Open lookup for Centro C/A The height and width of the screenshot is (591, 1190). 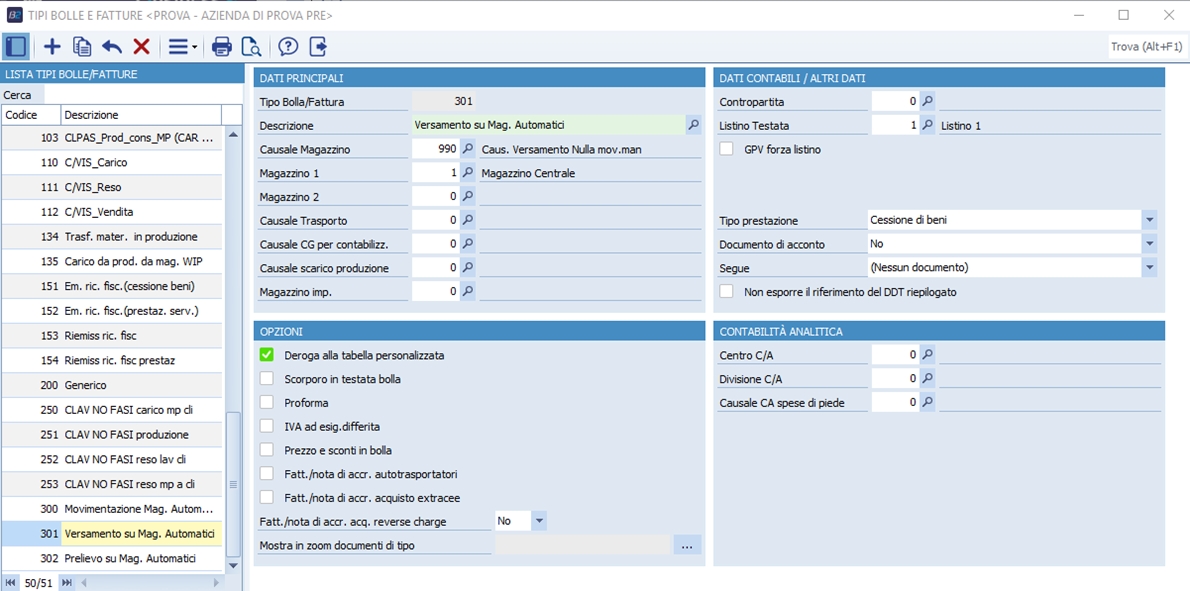click(x=927, y=354)
